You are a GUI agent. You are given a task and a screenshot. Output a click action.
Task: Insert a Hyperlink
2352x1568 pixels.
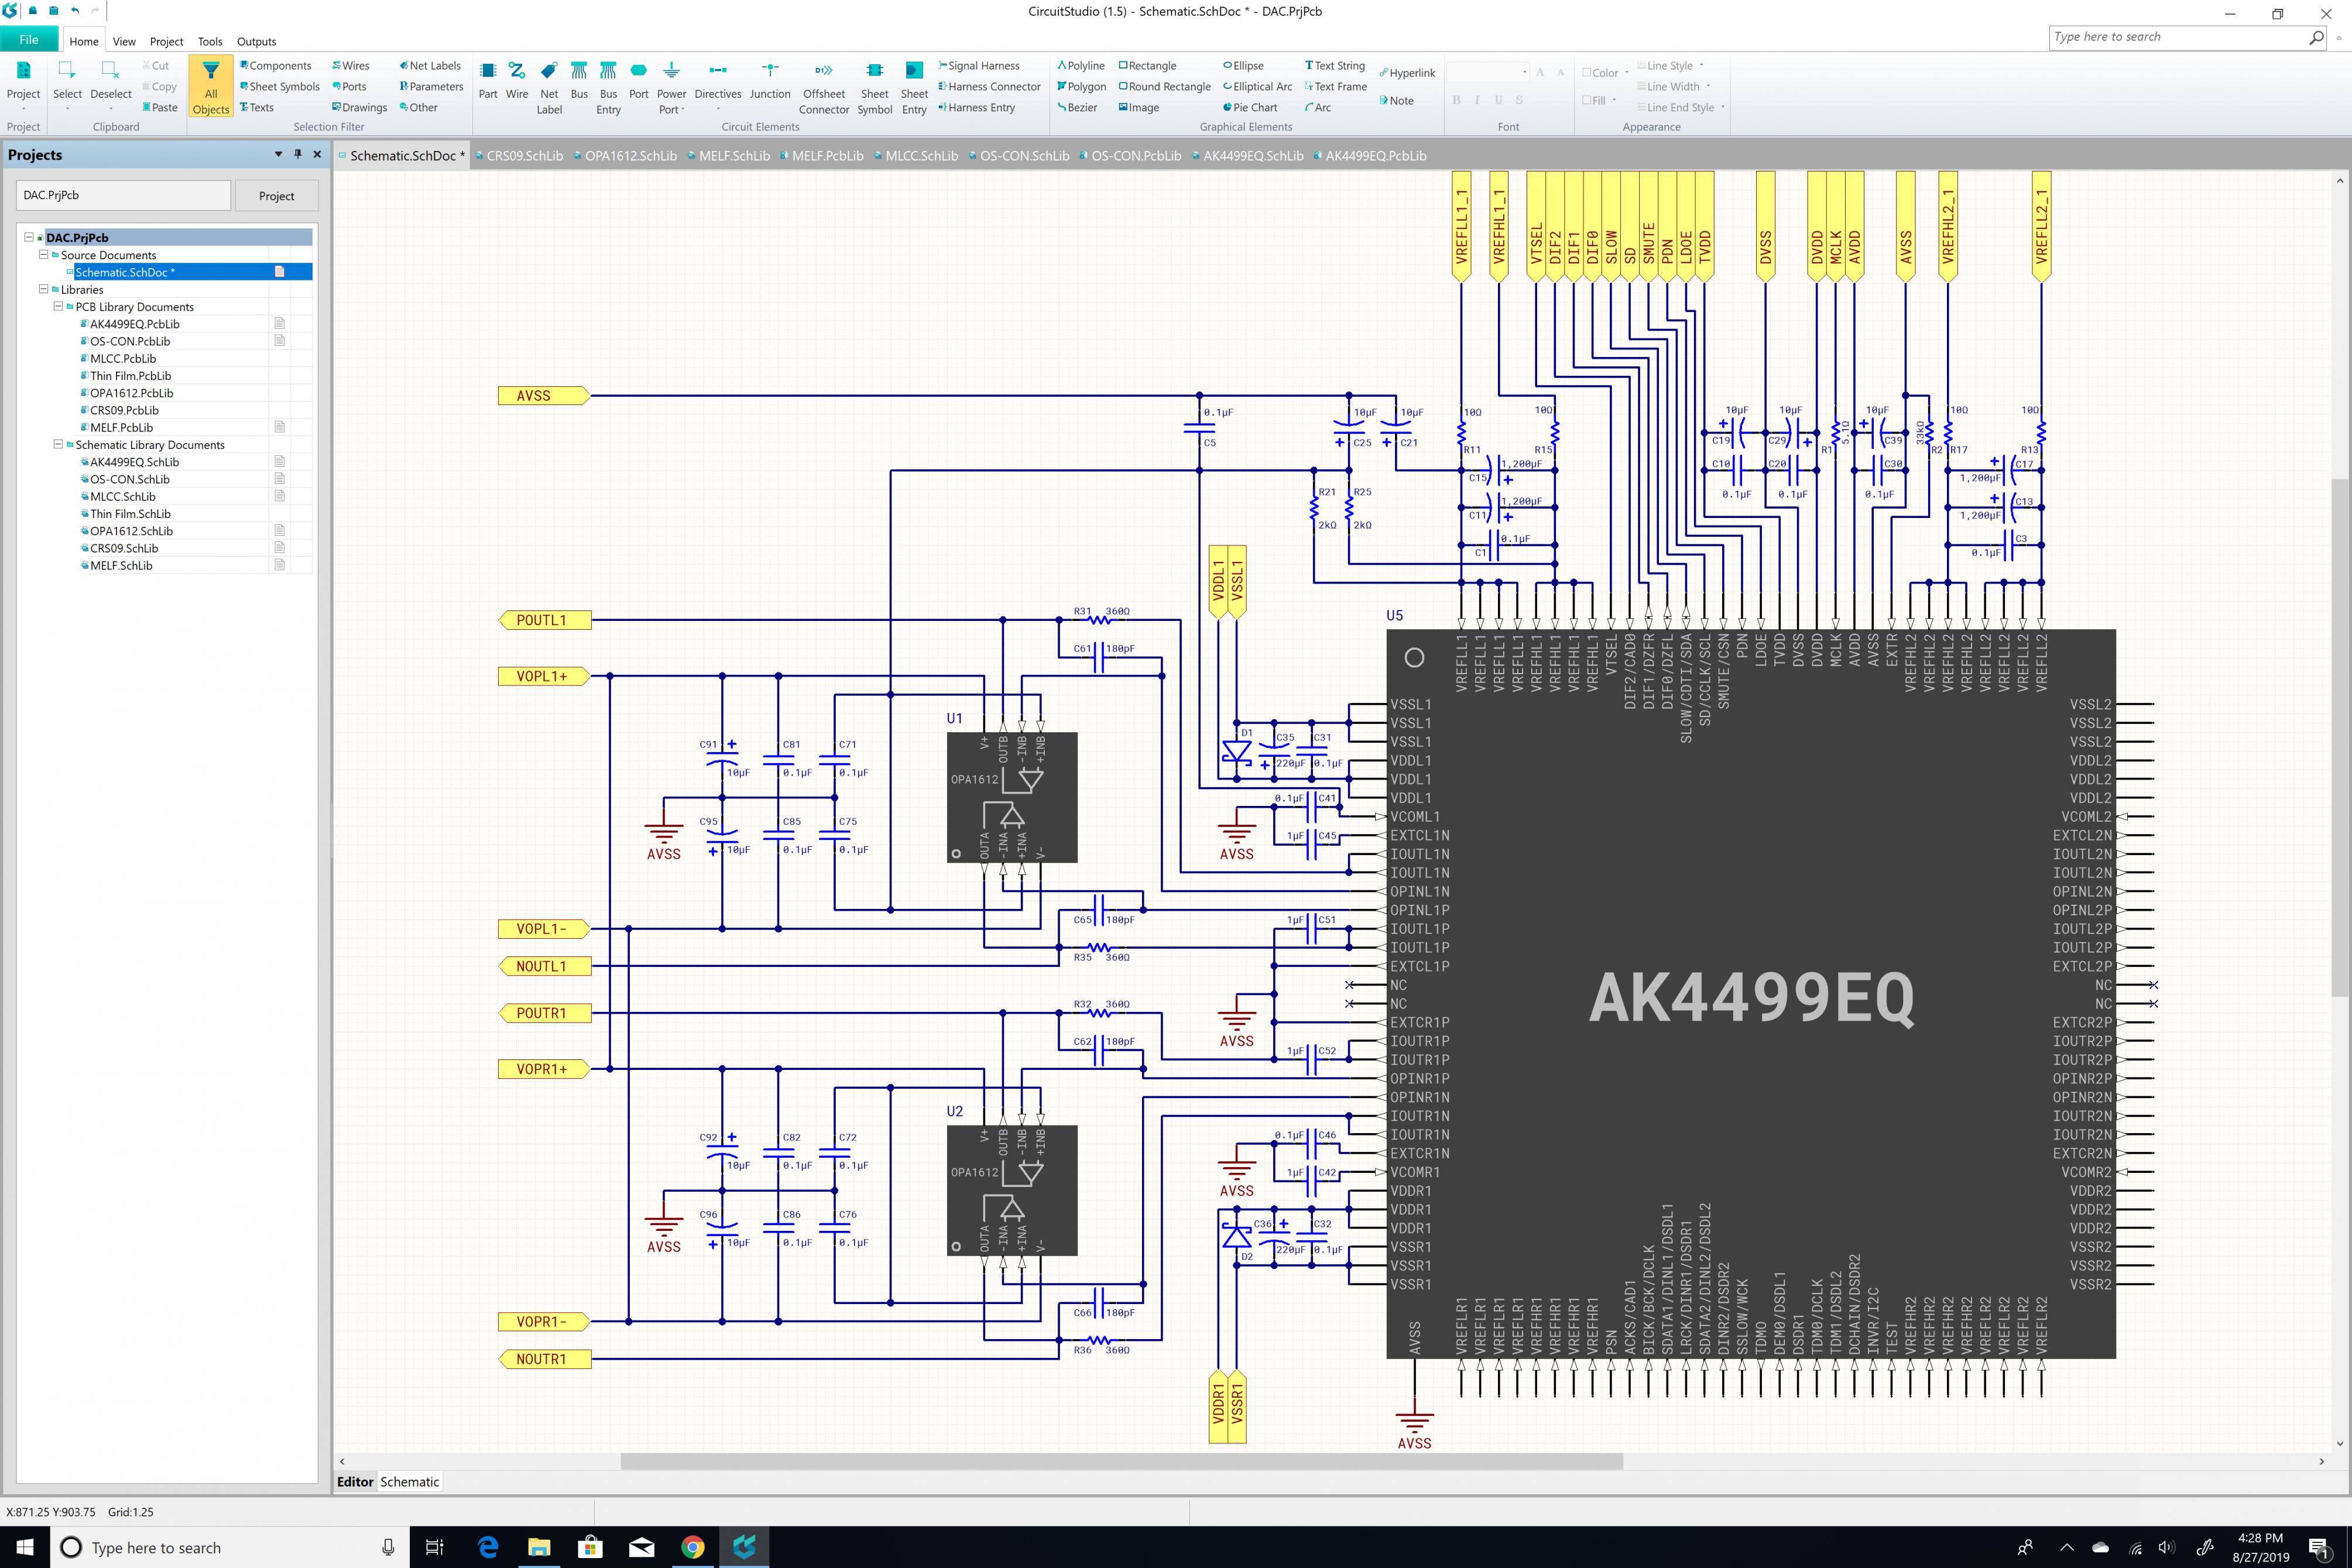point(1407,73)
